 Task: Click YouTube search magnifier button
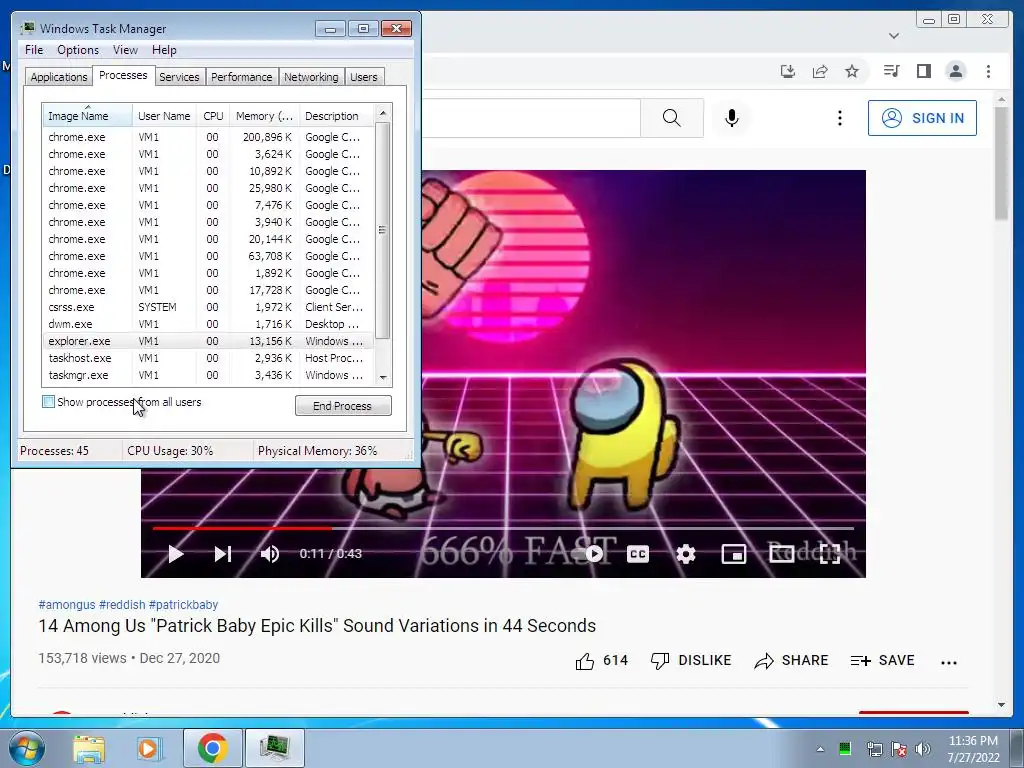671,118
